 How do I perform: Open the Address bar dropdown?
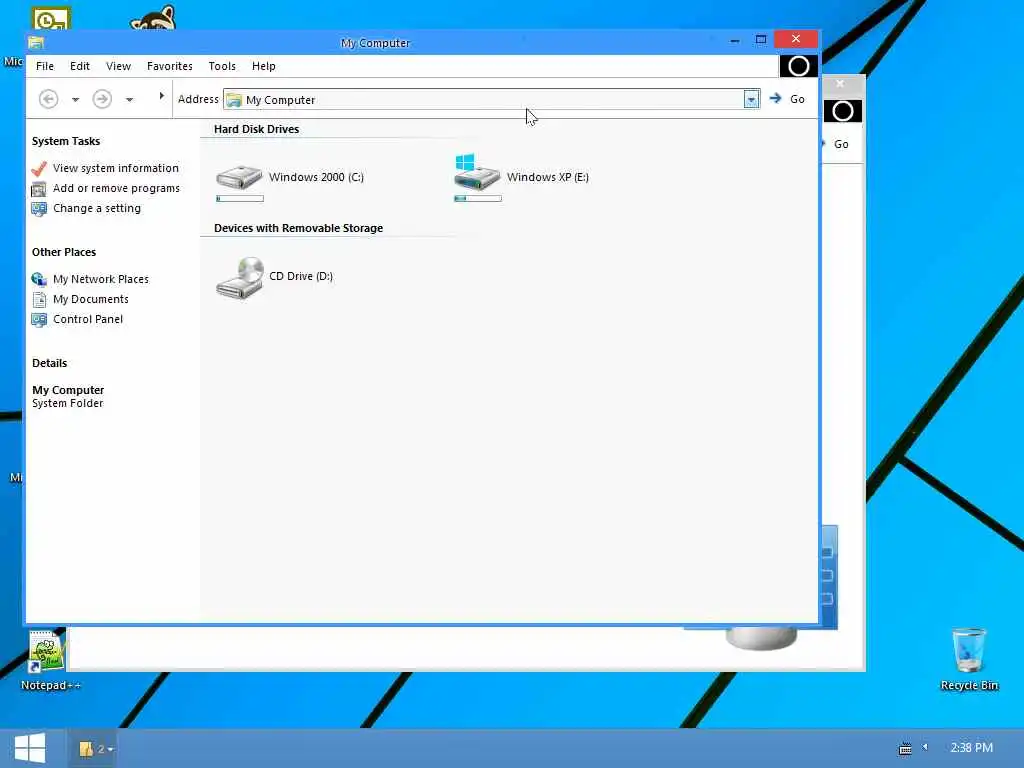pyautogui.click(x=751, y=99)
